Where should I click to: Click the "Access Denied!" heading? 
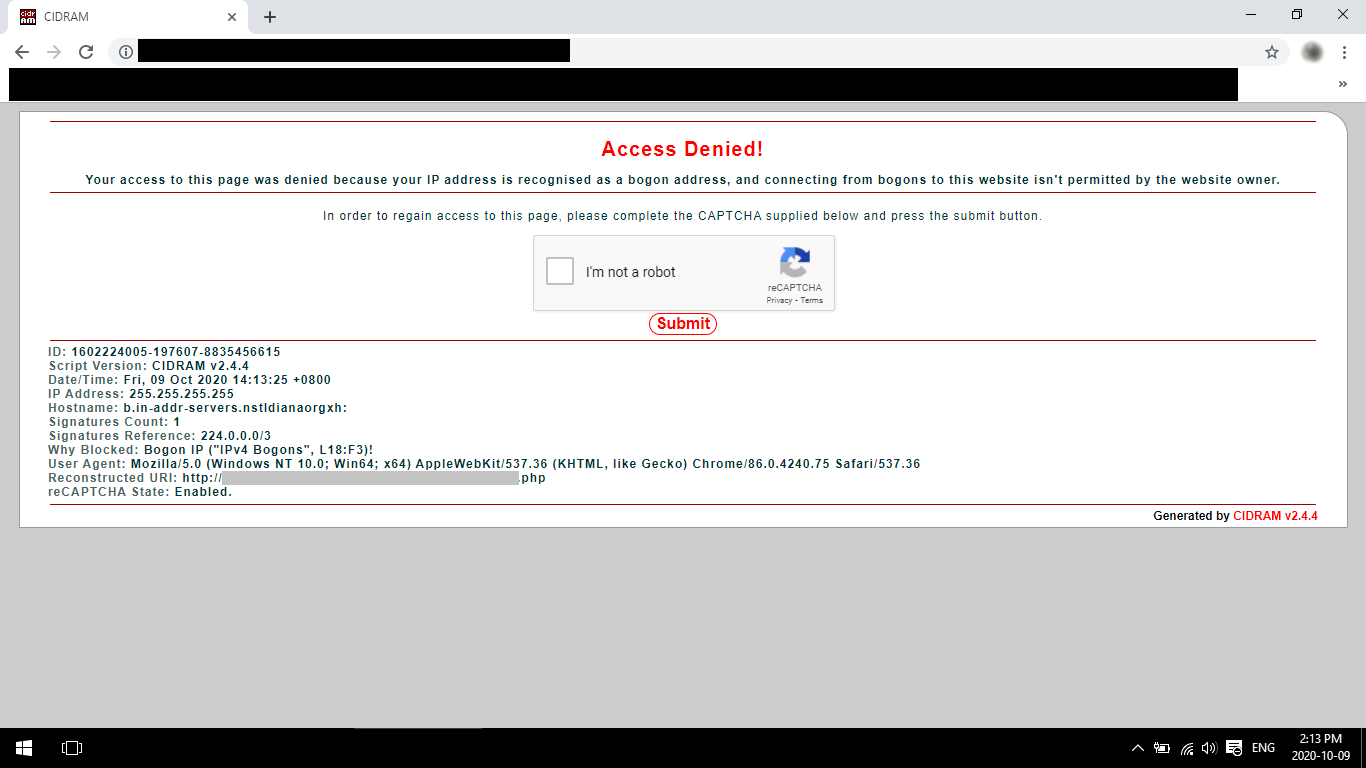pyautogui.click(x=682, y=149)
